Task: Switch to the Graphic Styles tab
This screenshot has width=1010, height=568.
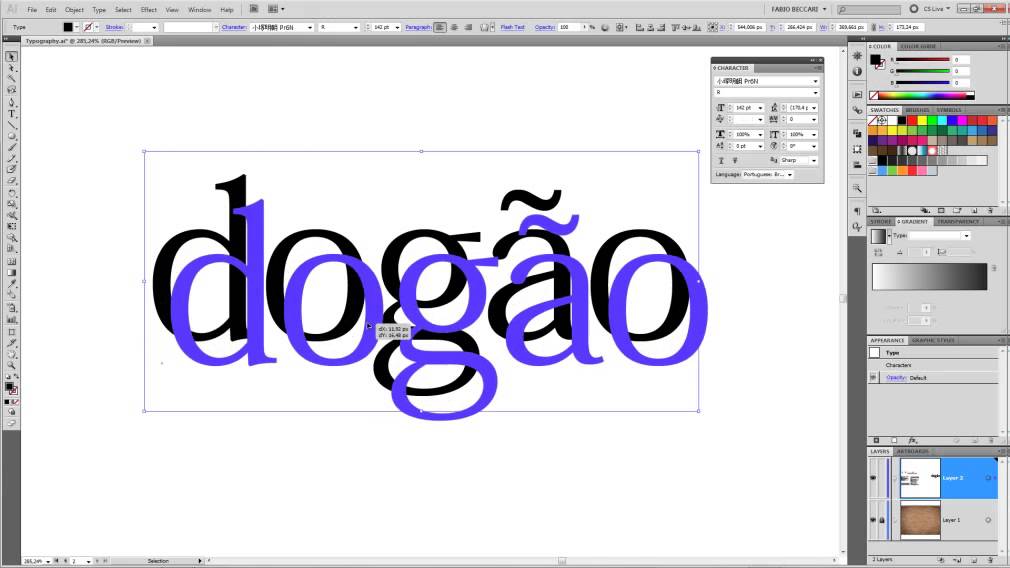Action: click(933, 340)
